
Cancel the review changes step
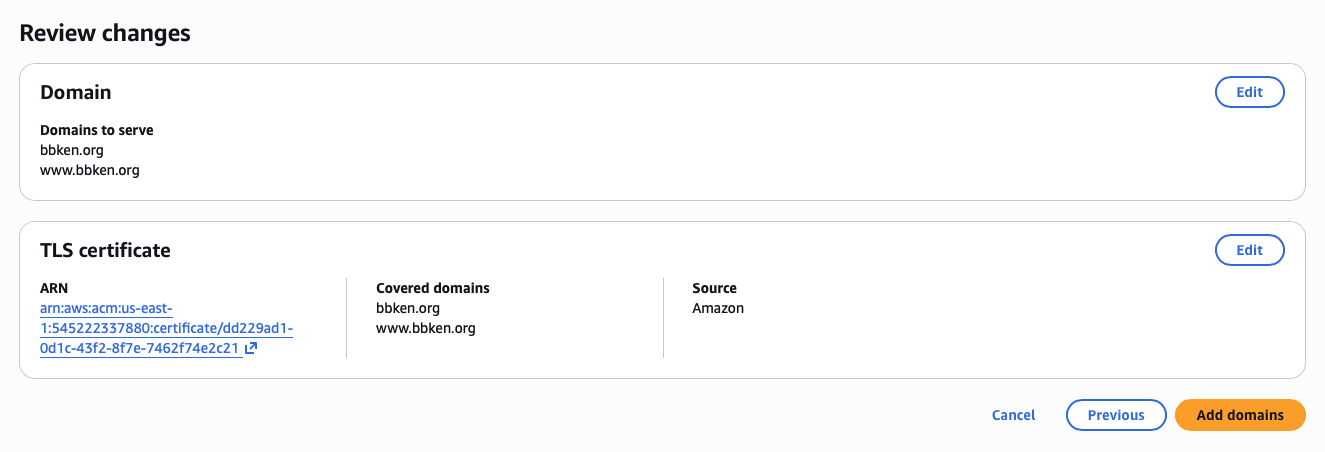(1013, 415)
